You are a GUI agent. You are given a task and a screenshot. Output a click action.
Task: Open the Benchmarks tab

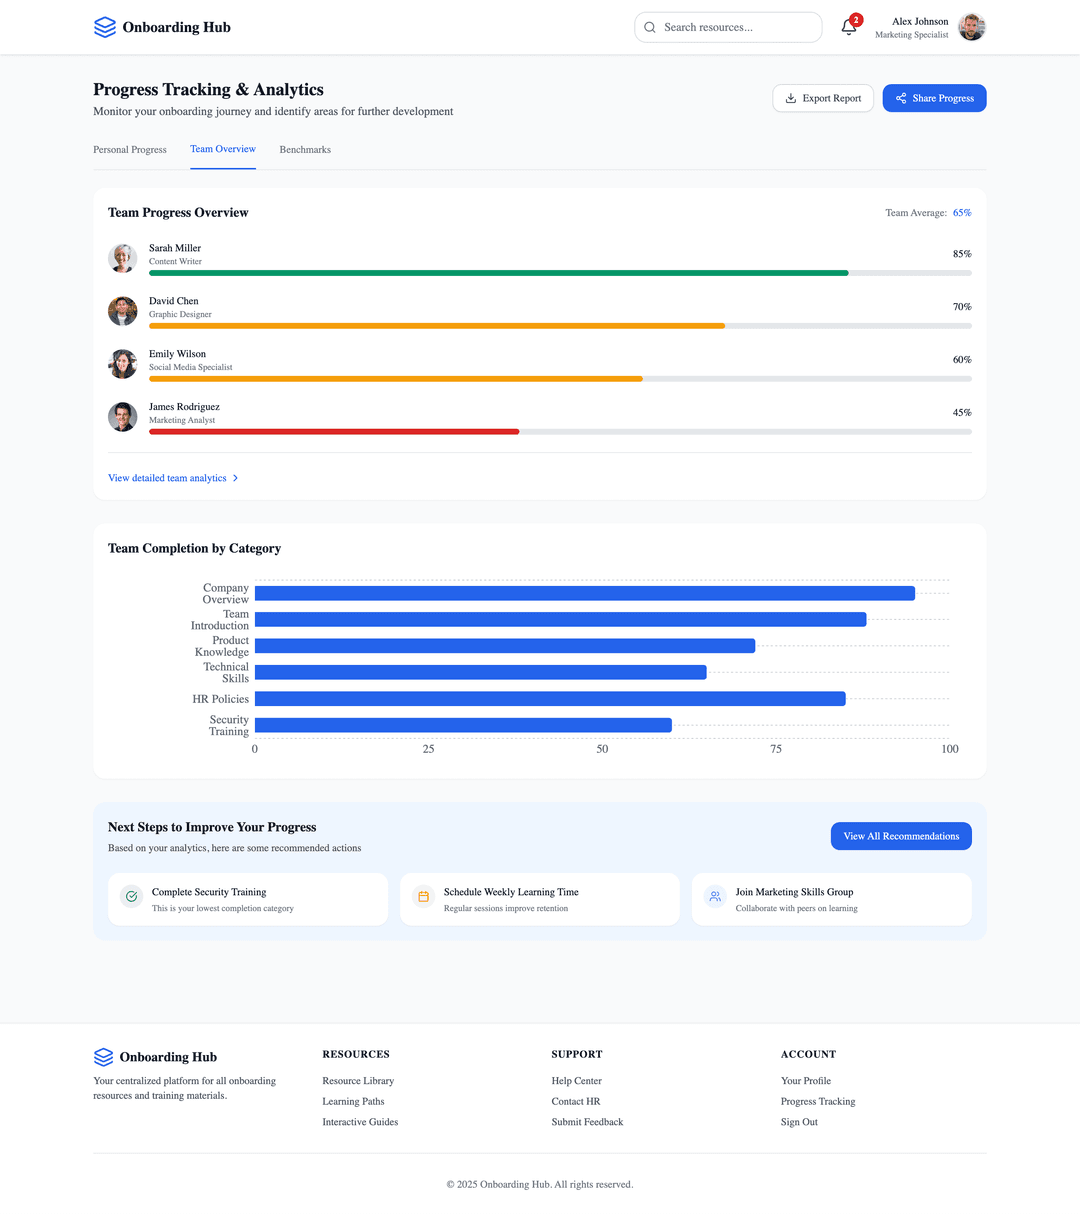(x=305, y=150)
